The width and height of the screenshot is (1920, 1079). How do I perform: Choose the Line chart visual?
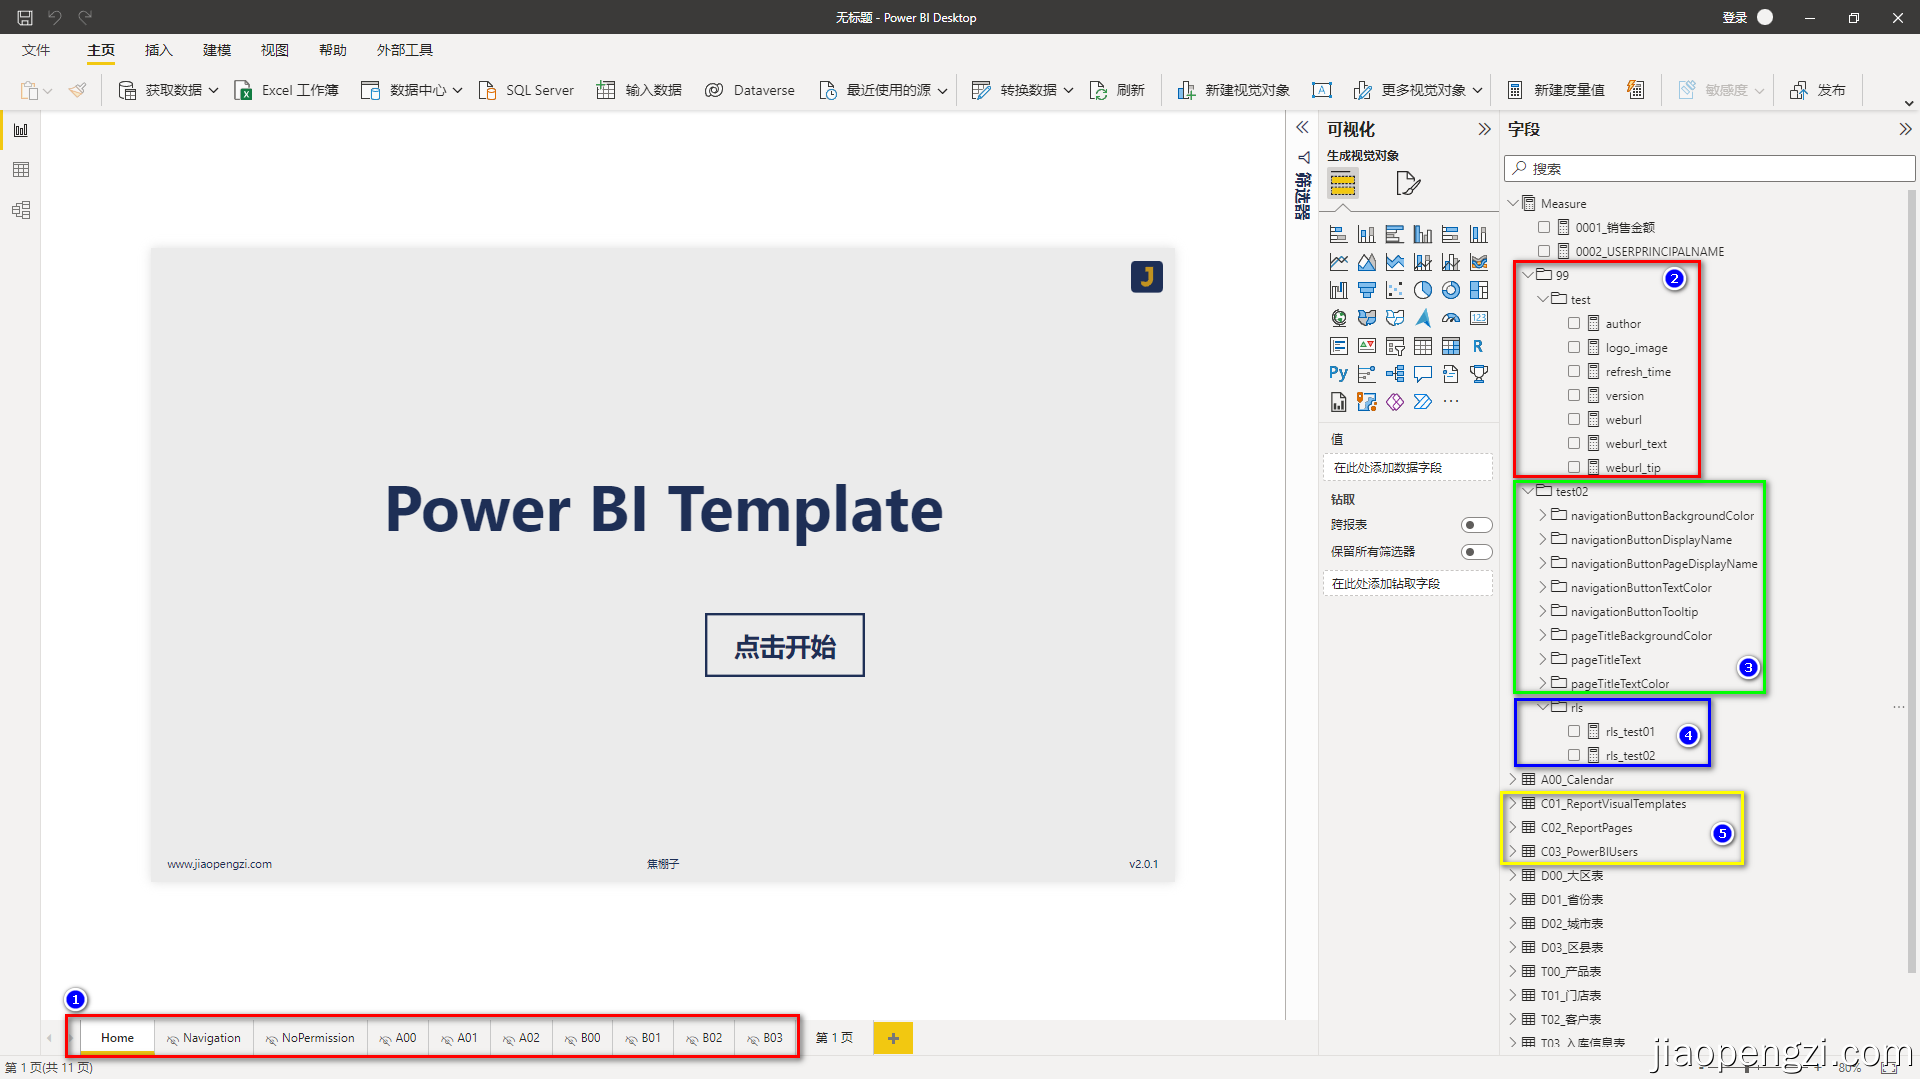(1339, 262)
